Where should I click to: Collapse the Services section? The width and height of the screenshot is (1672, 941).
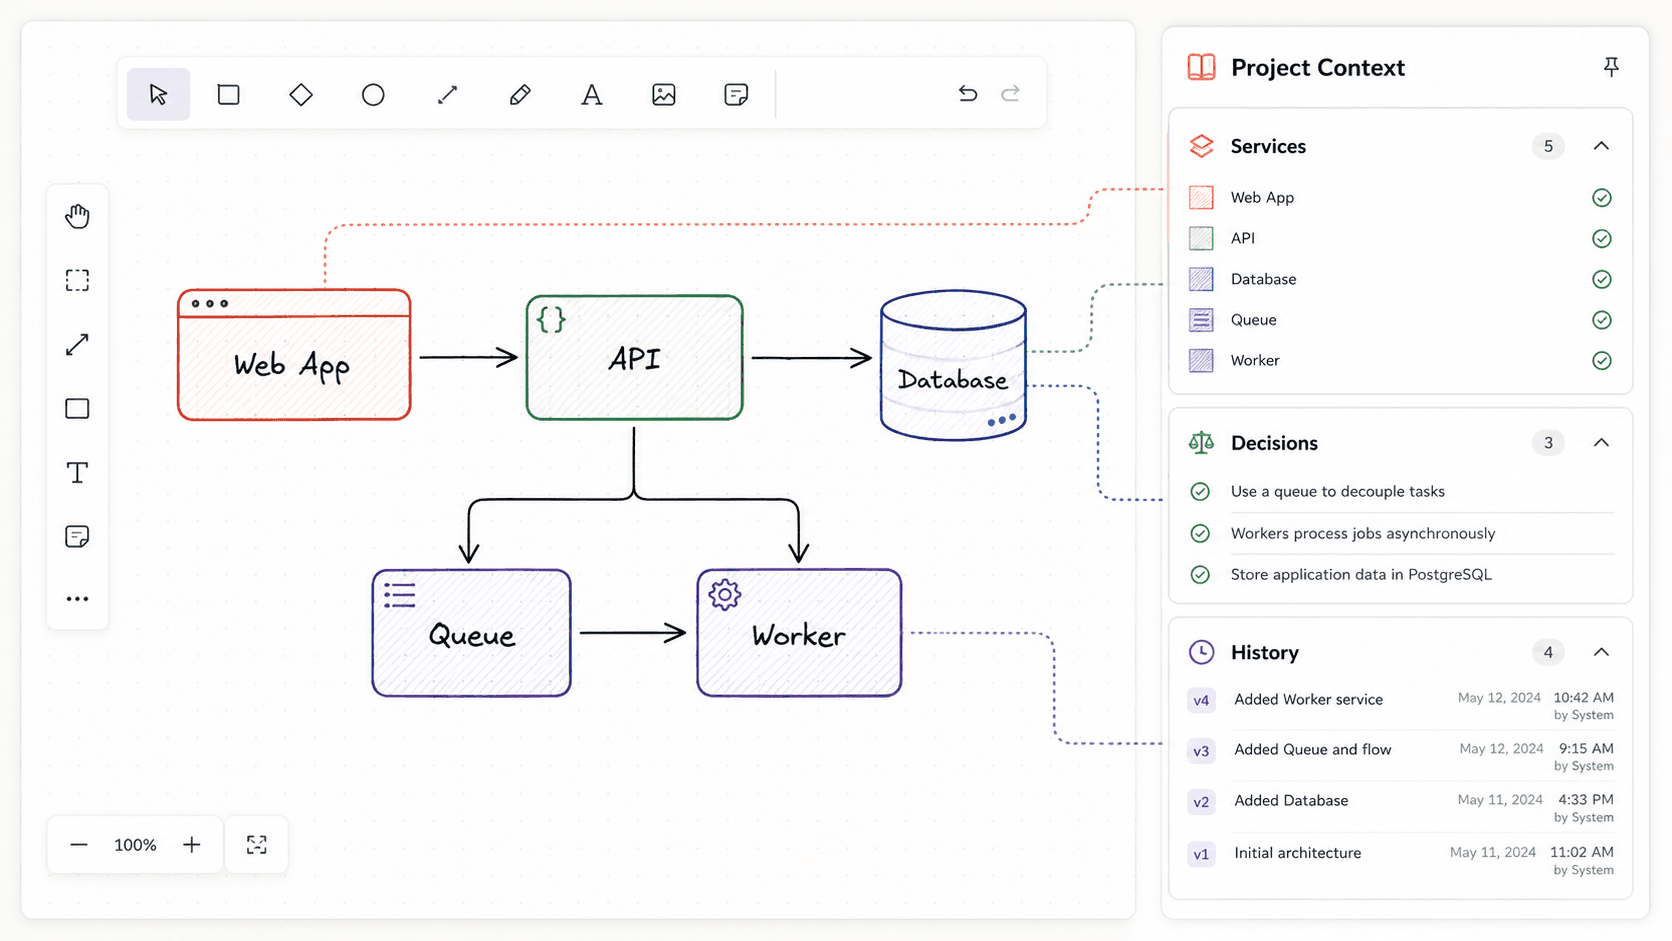[1601, 146]
